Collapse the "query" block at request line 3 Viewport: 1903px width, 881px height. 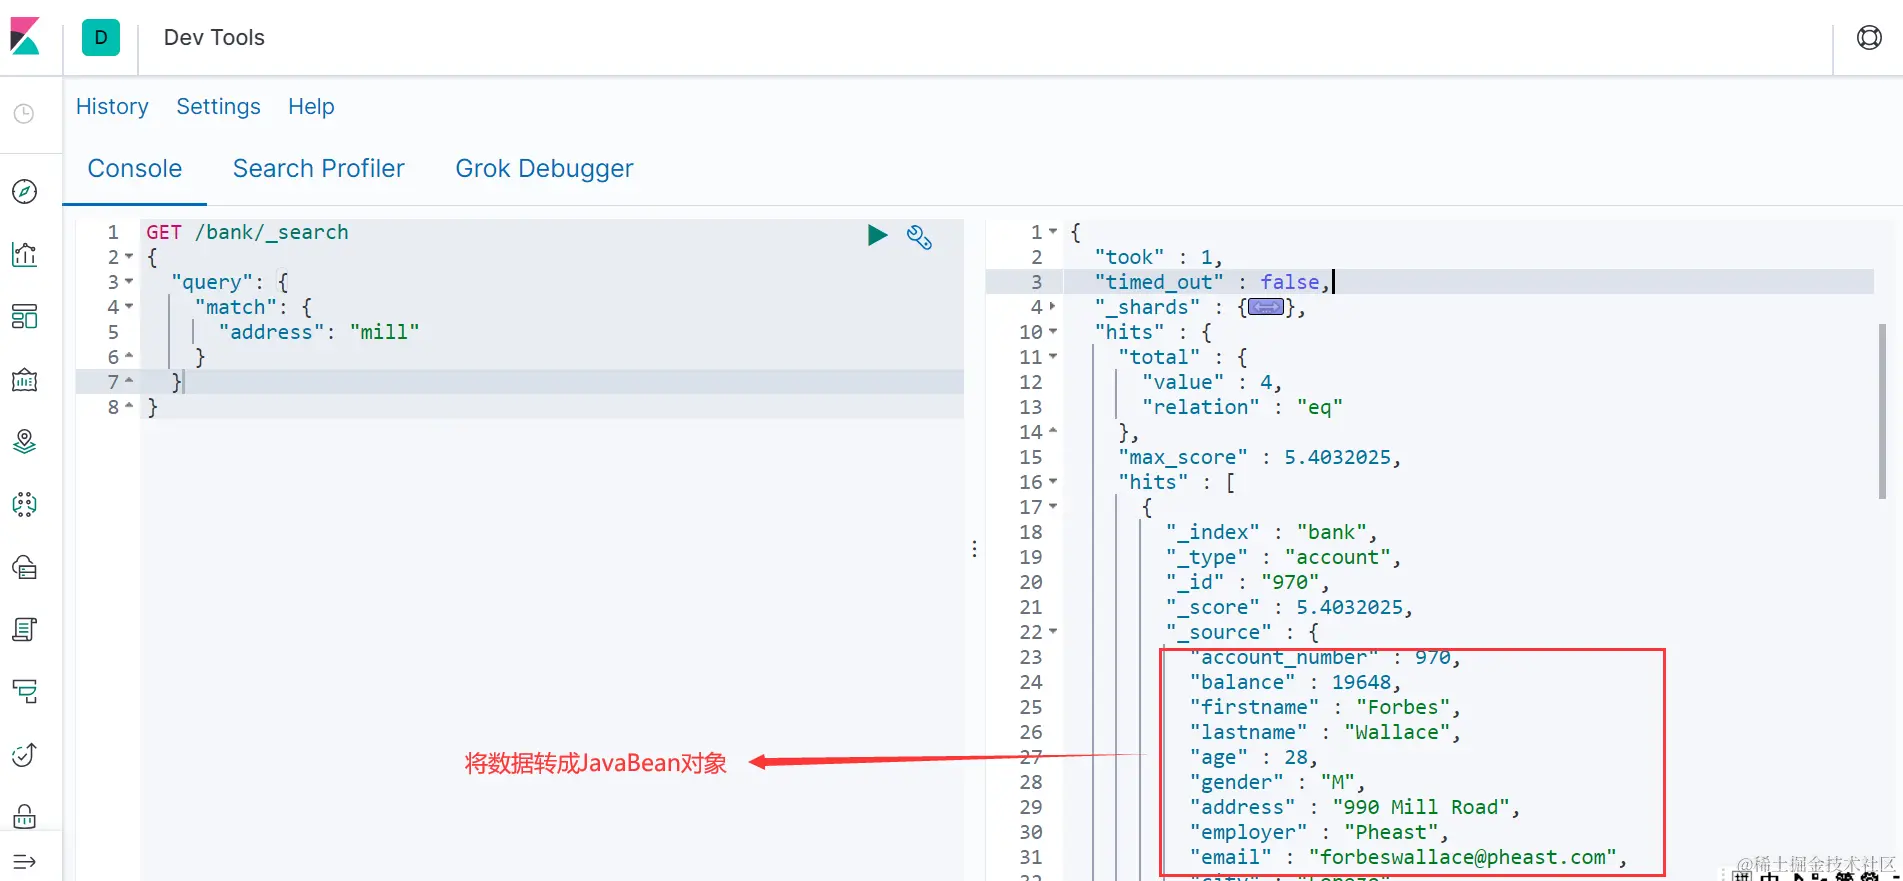click(x=129, y=282)
